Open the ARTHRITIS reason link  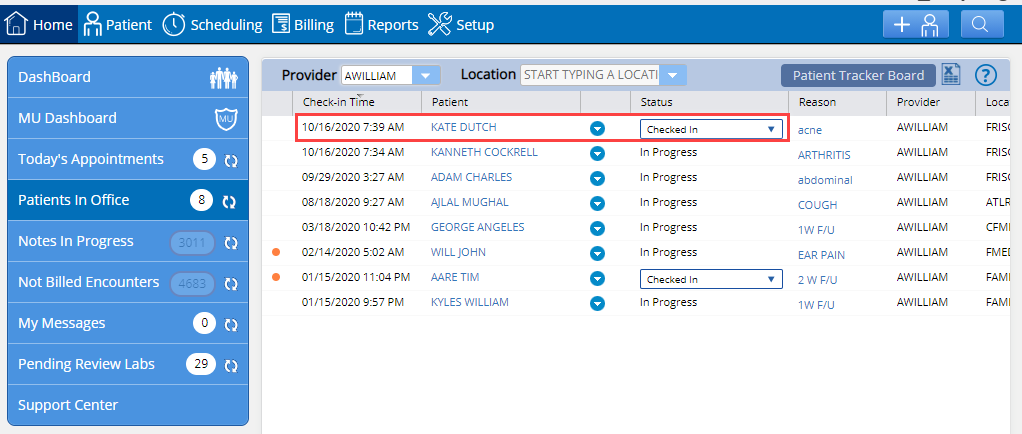pyautogui.click(x=824, y=155)
